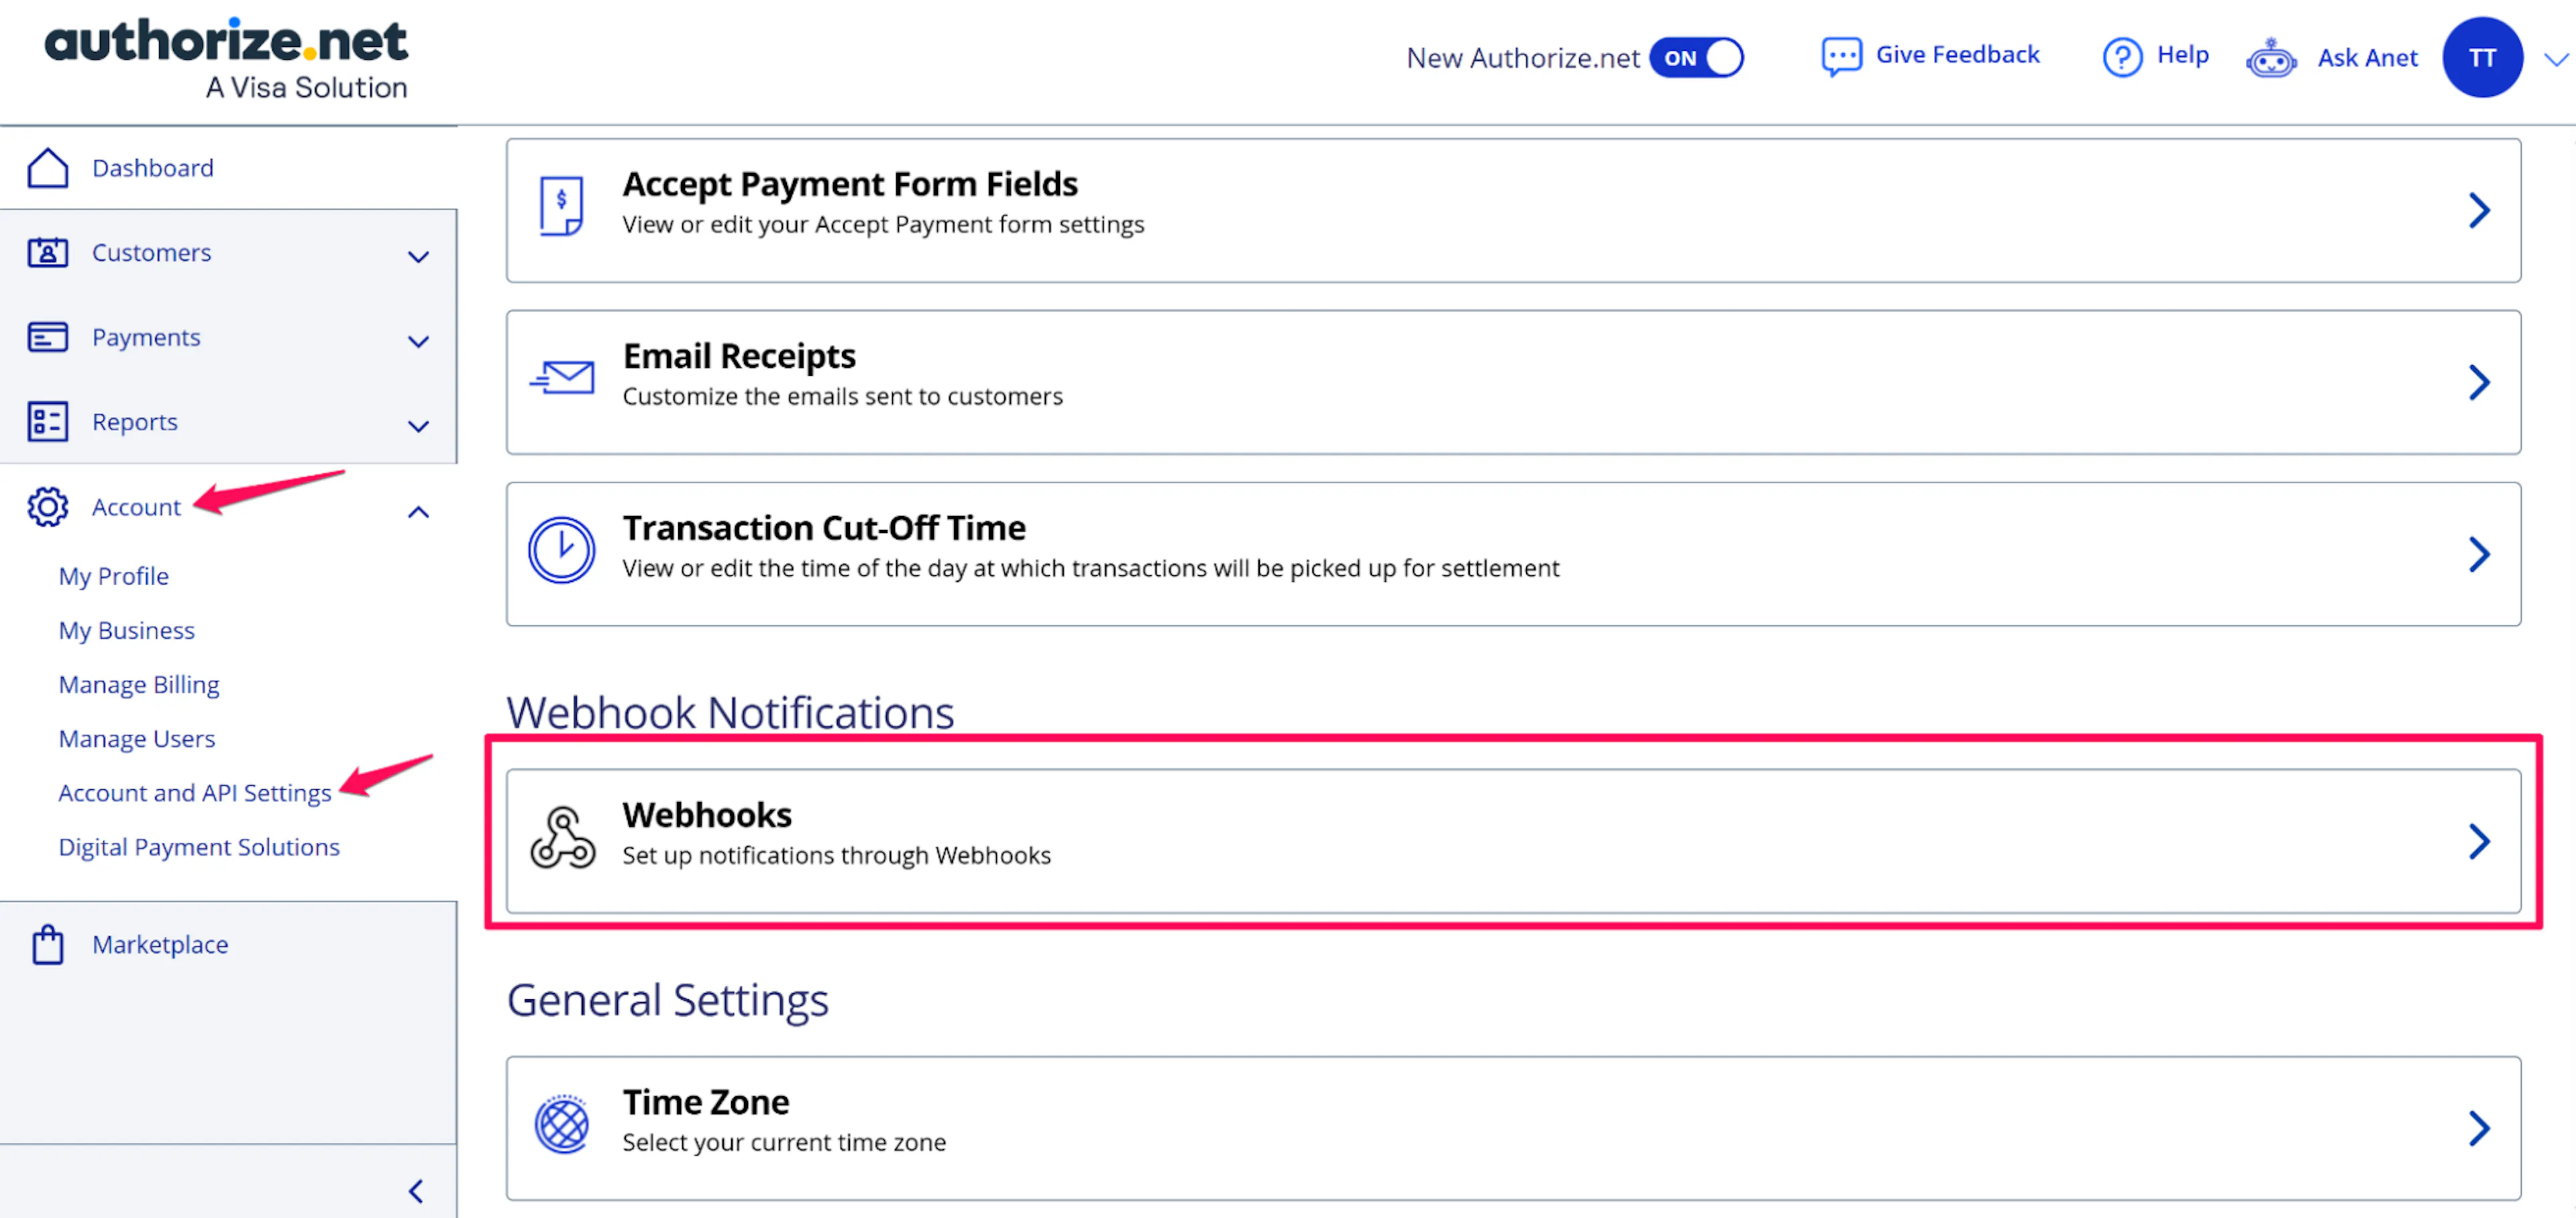Image resolution: width=2576 pixels, height=1218 pixels.
Task: Click the Reports sidebar item
Action: pos(135,422)
